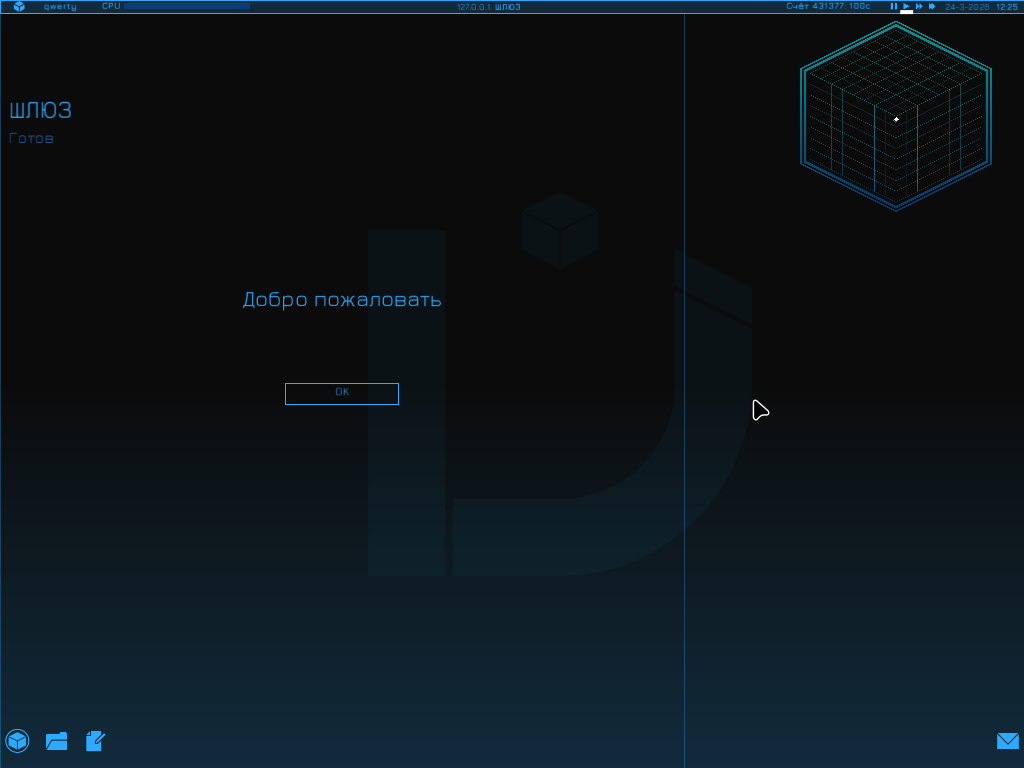Pause the game with the pause control
The image size is (1024, 768).
(x=894, y=7)
